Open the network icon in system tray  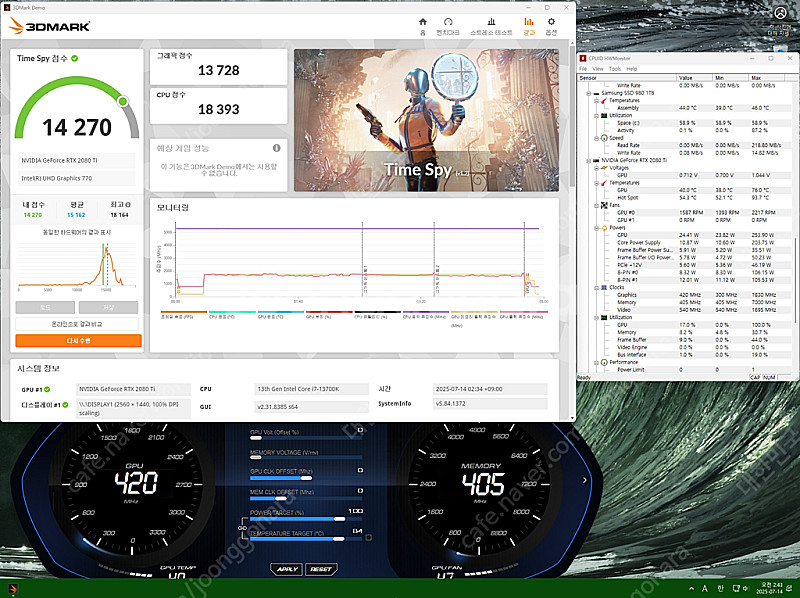click(737, 588)
